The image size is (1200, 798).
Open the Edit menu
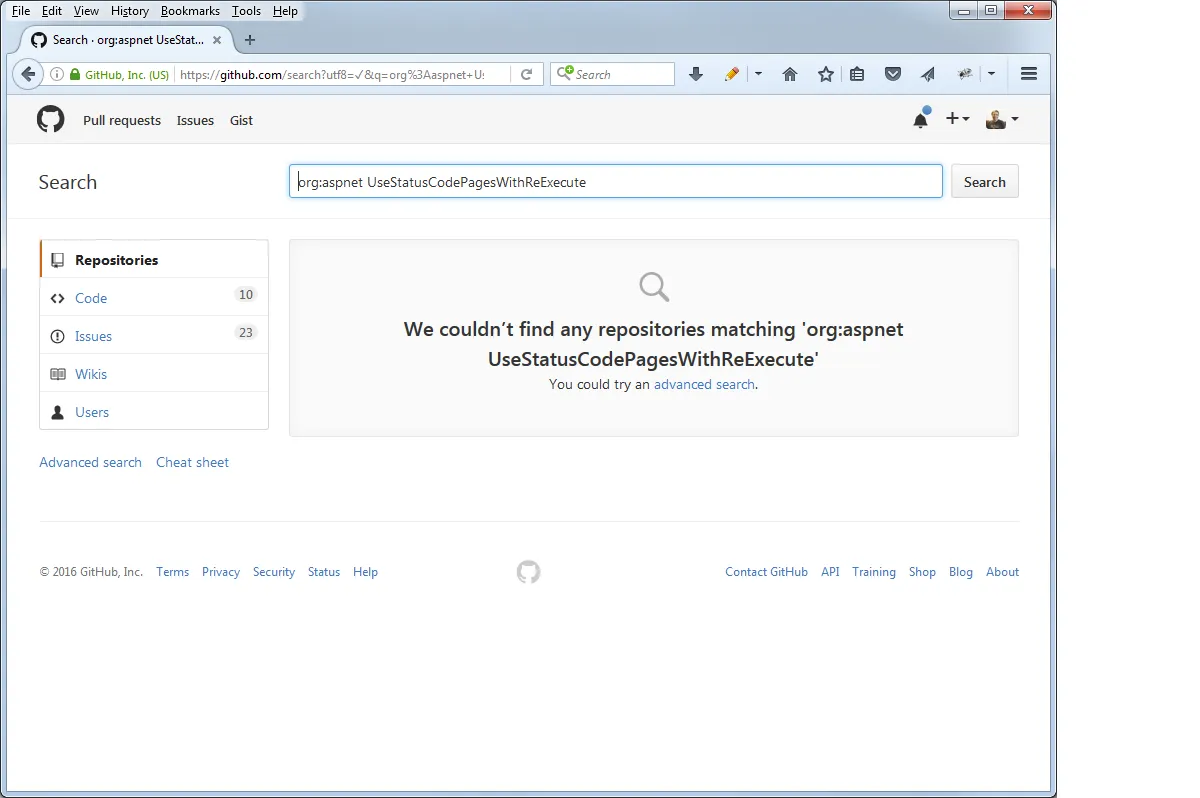(x=52, y=11)
